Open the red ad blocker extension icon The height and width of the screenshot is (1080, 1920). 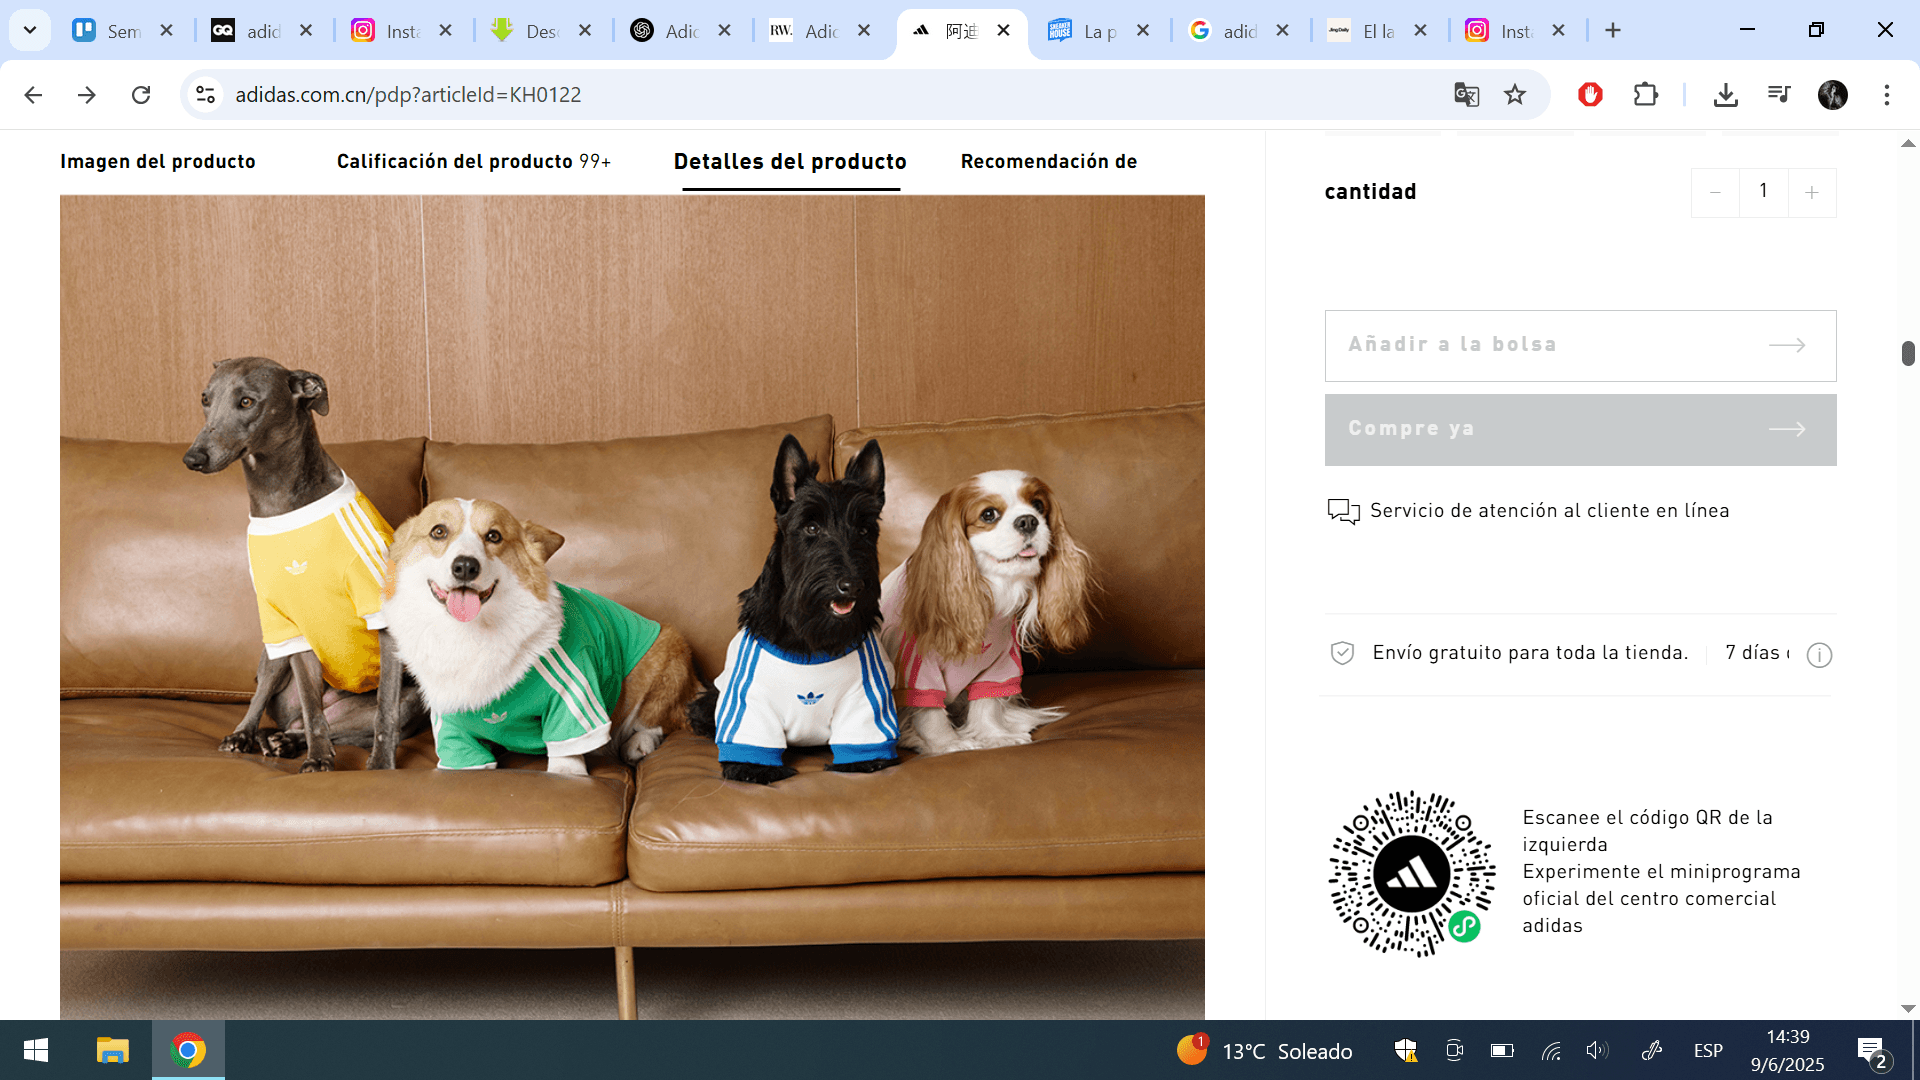point(1590,94)
